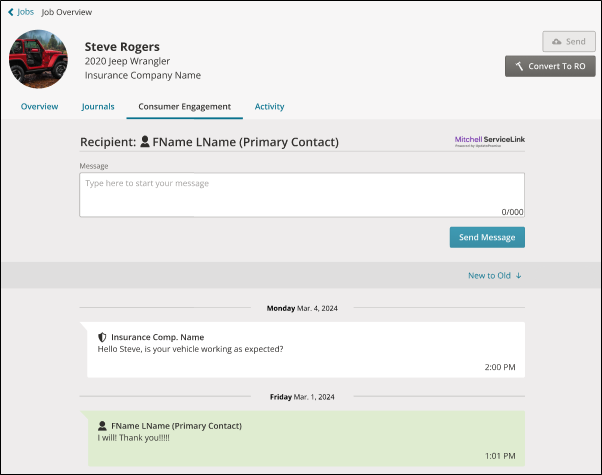Go to the Activity tab
This screenshot has height=475, width=602.
tap(270, 106)
